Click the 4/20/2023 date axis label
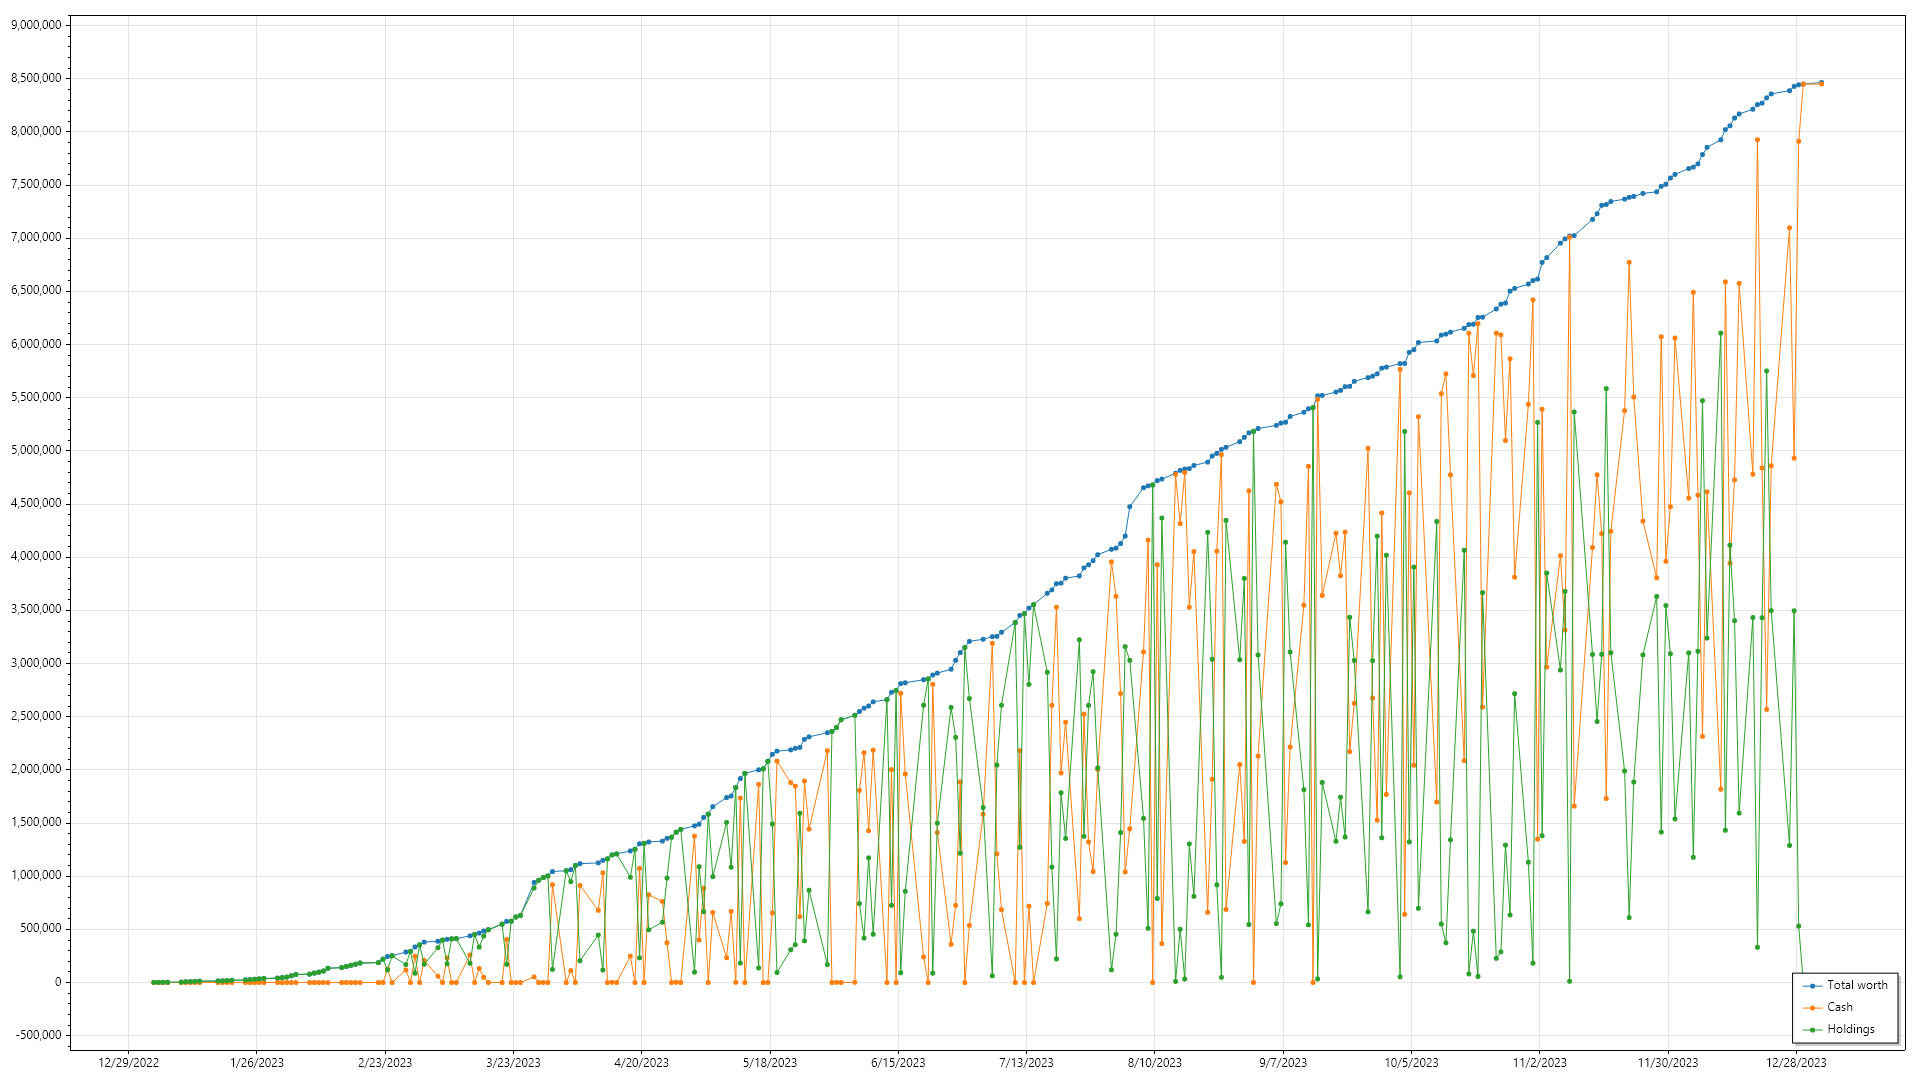This screenshot has height=1080, width=1920. point(641,1063)
